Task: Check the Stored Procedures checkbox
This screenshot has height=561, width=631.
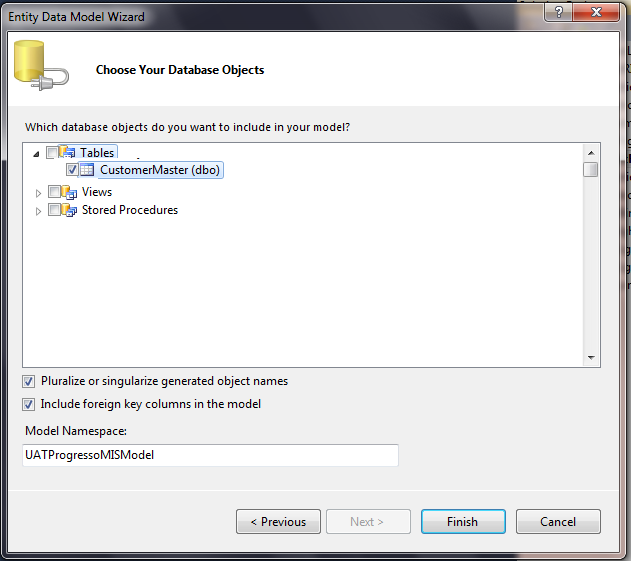Action: click(54, 210)
